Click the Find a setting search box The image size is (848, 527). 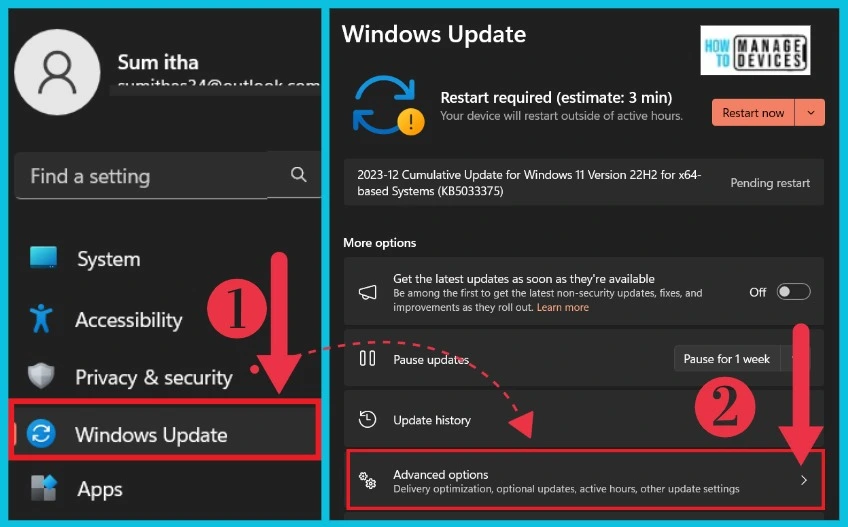point(168,176)
